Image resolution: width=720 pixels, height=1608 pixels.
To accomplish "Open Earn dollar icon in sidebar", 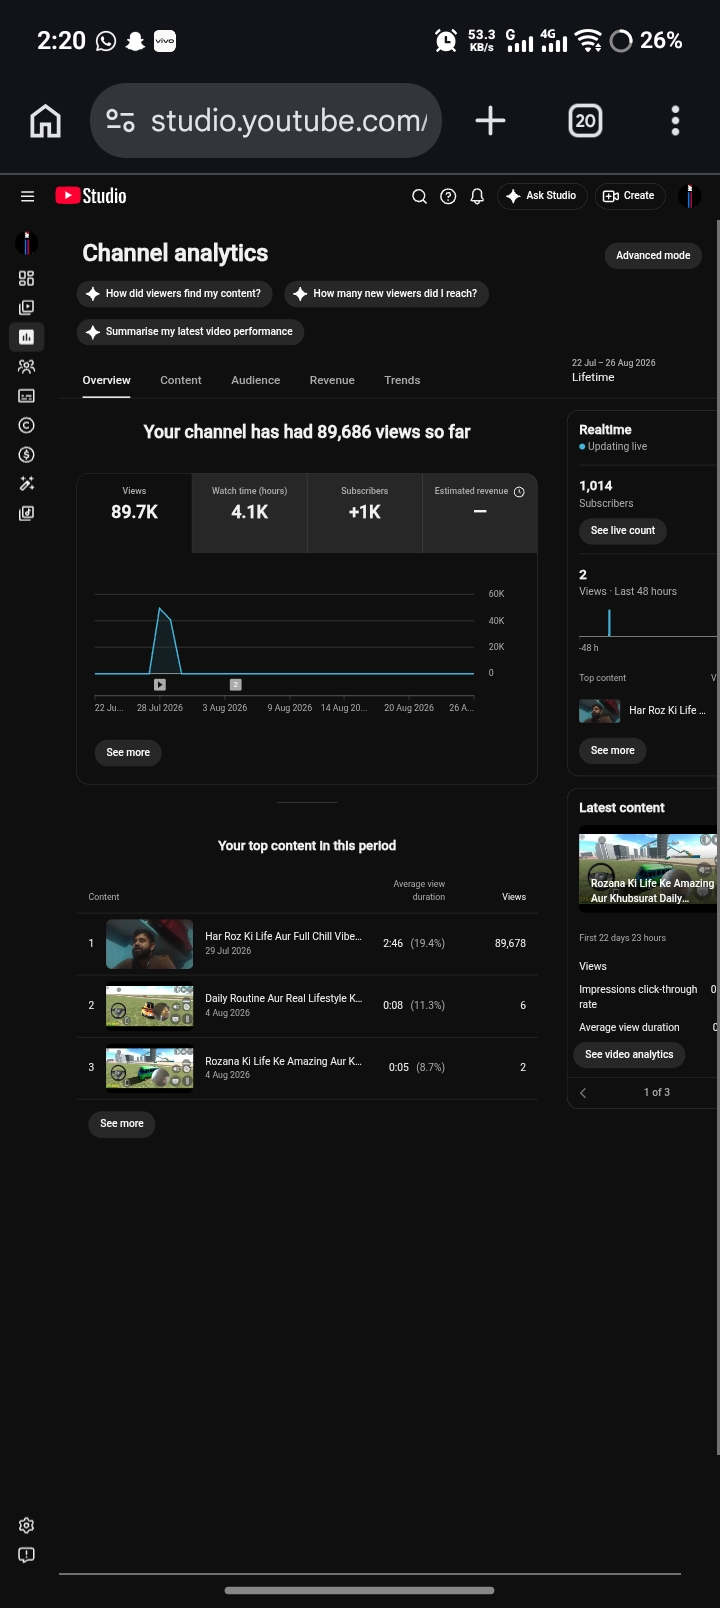I will (27, 454).
